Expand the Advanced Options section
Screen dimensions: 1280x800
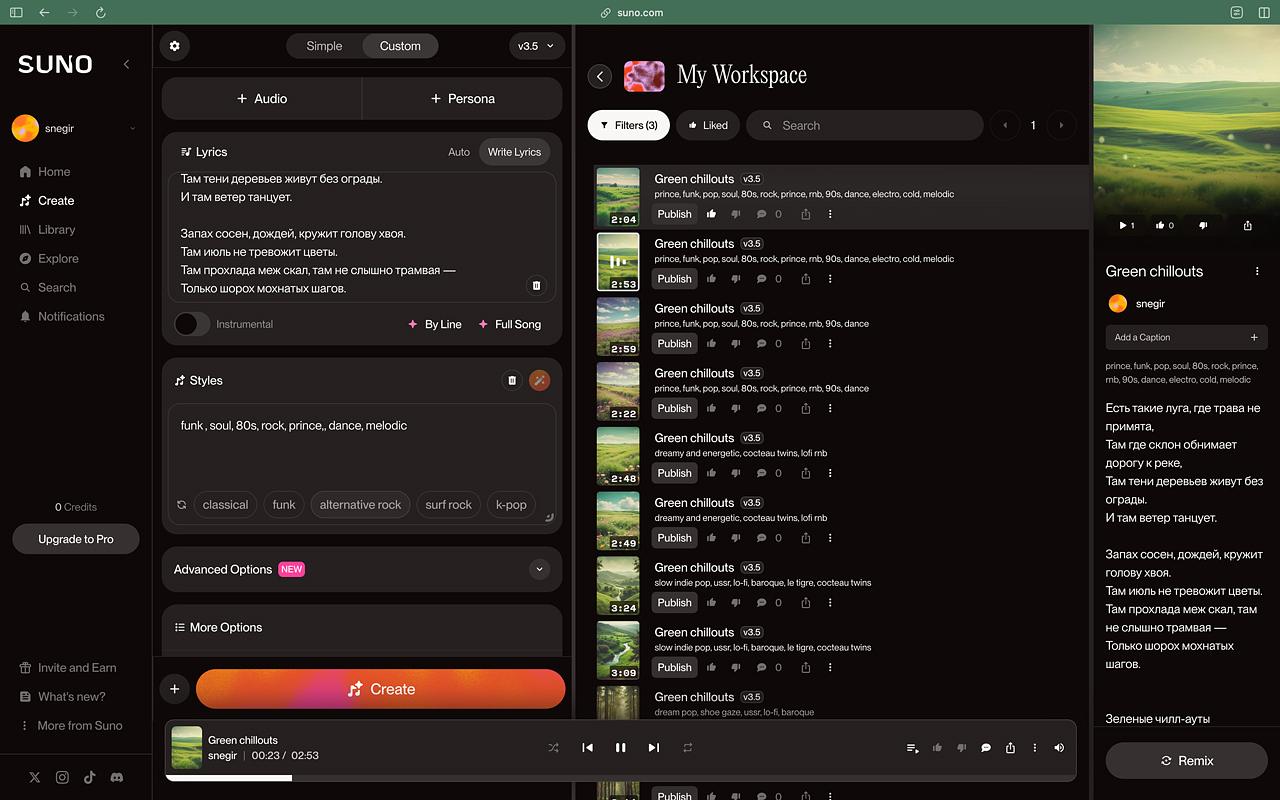tap(539, 569)
